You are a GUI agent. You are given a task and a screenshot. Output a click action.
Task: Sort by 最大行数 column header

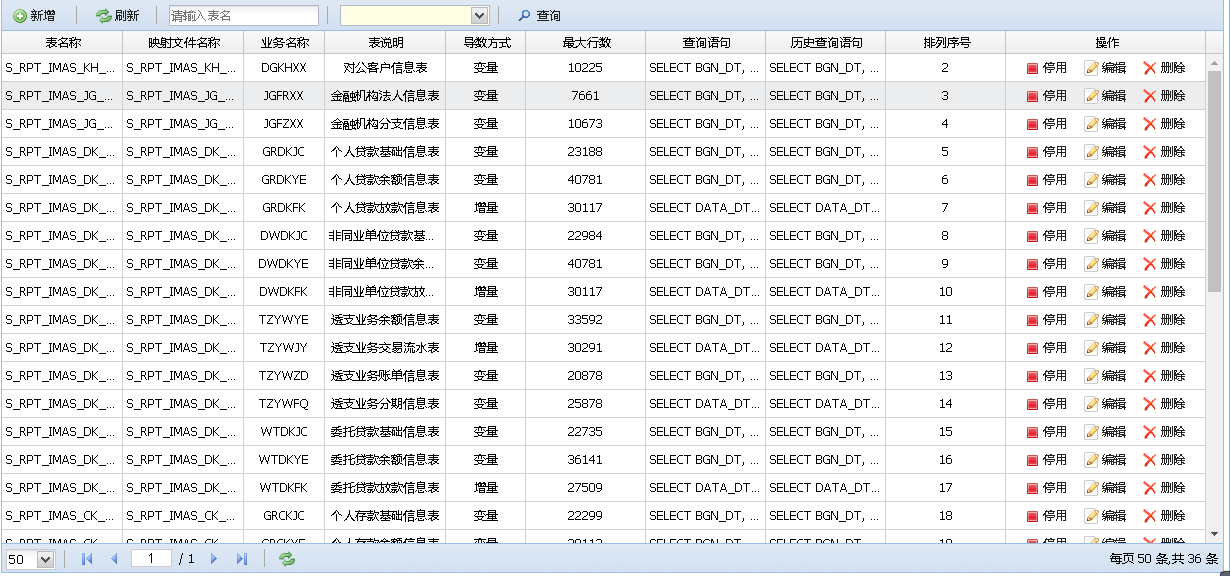point(585,43)
